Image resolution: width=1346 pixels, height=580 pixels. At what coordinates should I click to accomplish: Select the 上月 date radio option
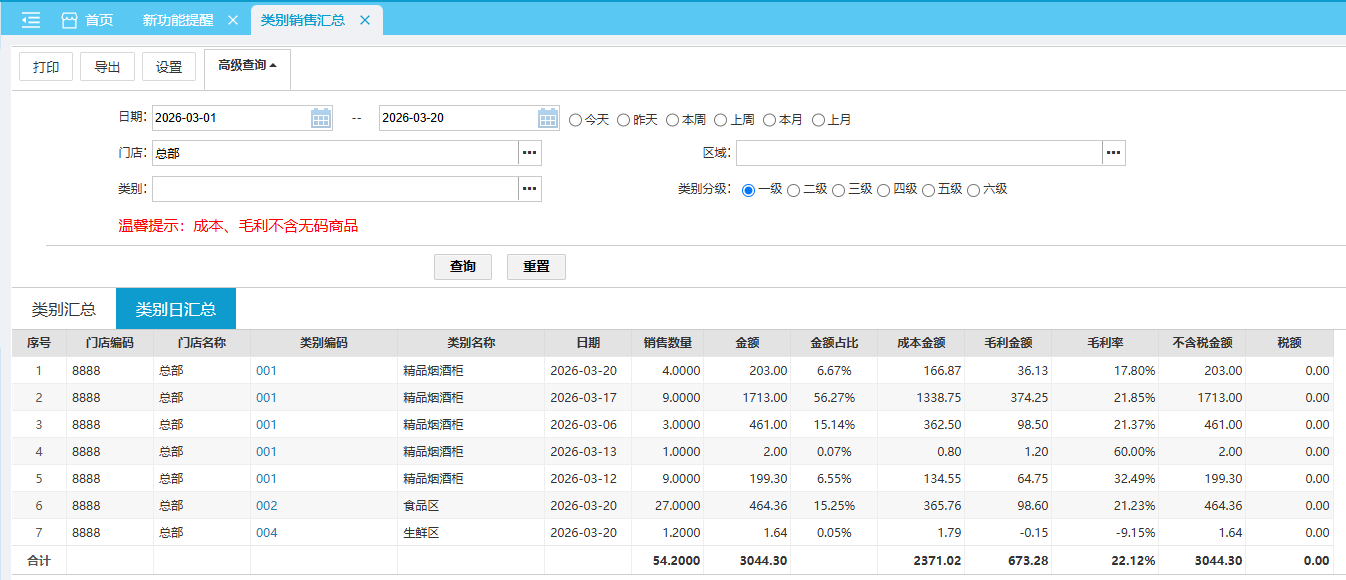(819, 120)
